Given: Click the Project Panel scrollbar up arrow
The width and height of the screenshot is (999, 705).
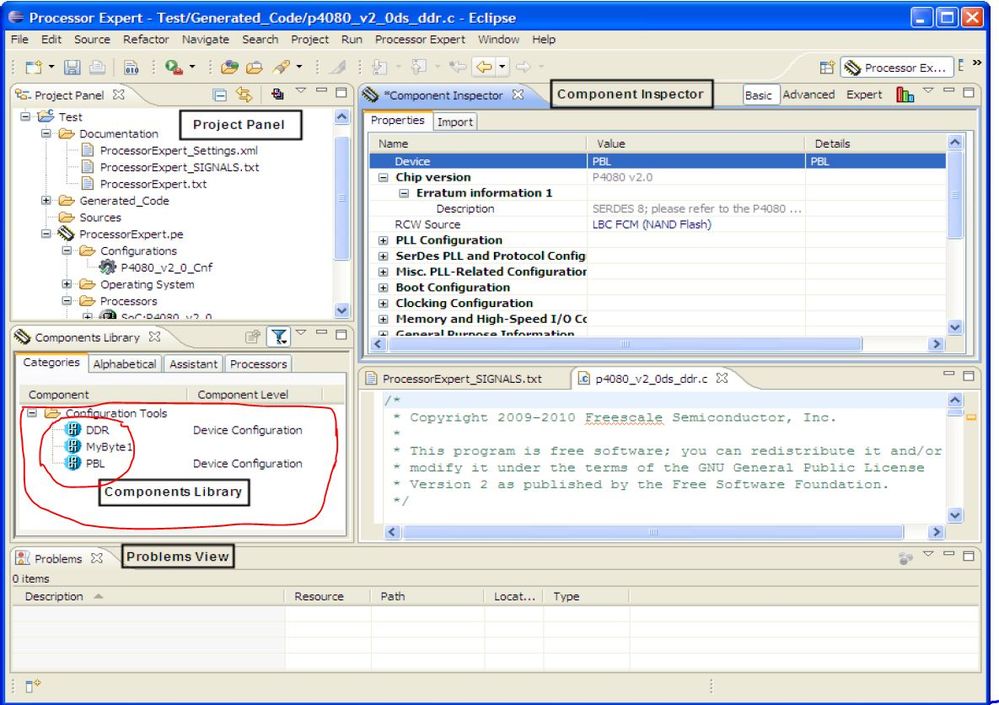Looking at the screenshot, I should point(341,117).
